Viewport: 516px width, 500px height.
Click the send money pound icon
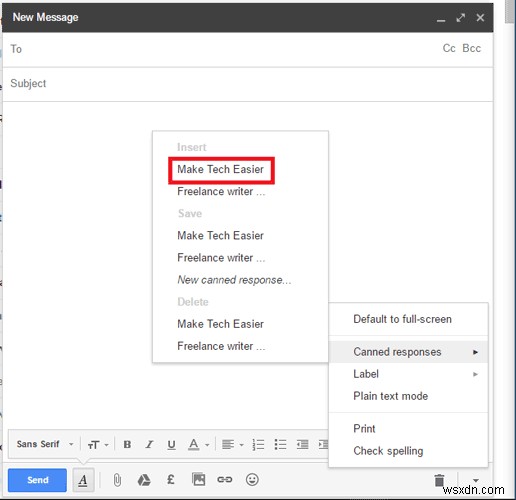point(171,480)
